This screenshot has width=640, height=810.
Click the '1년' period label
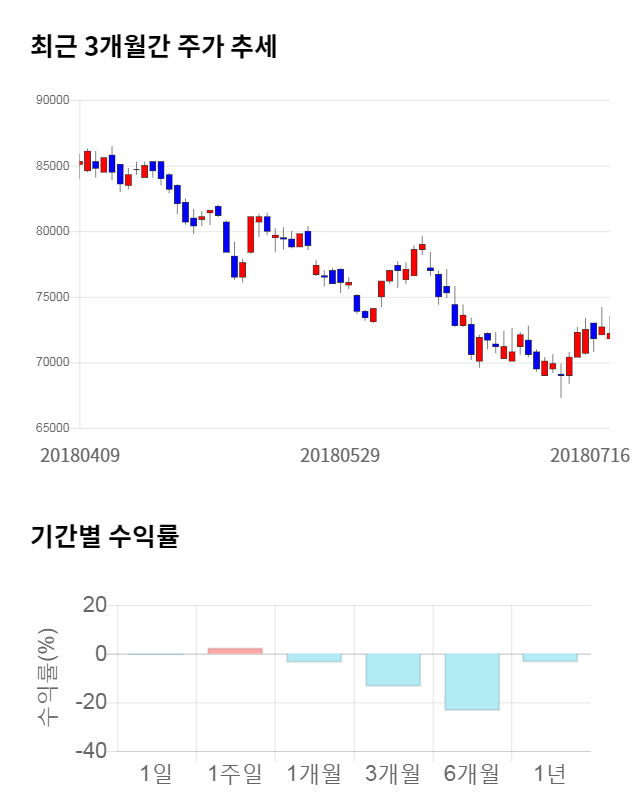550,773
